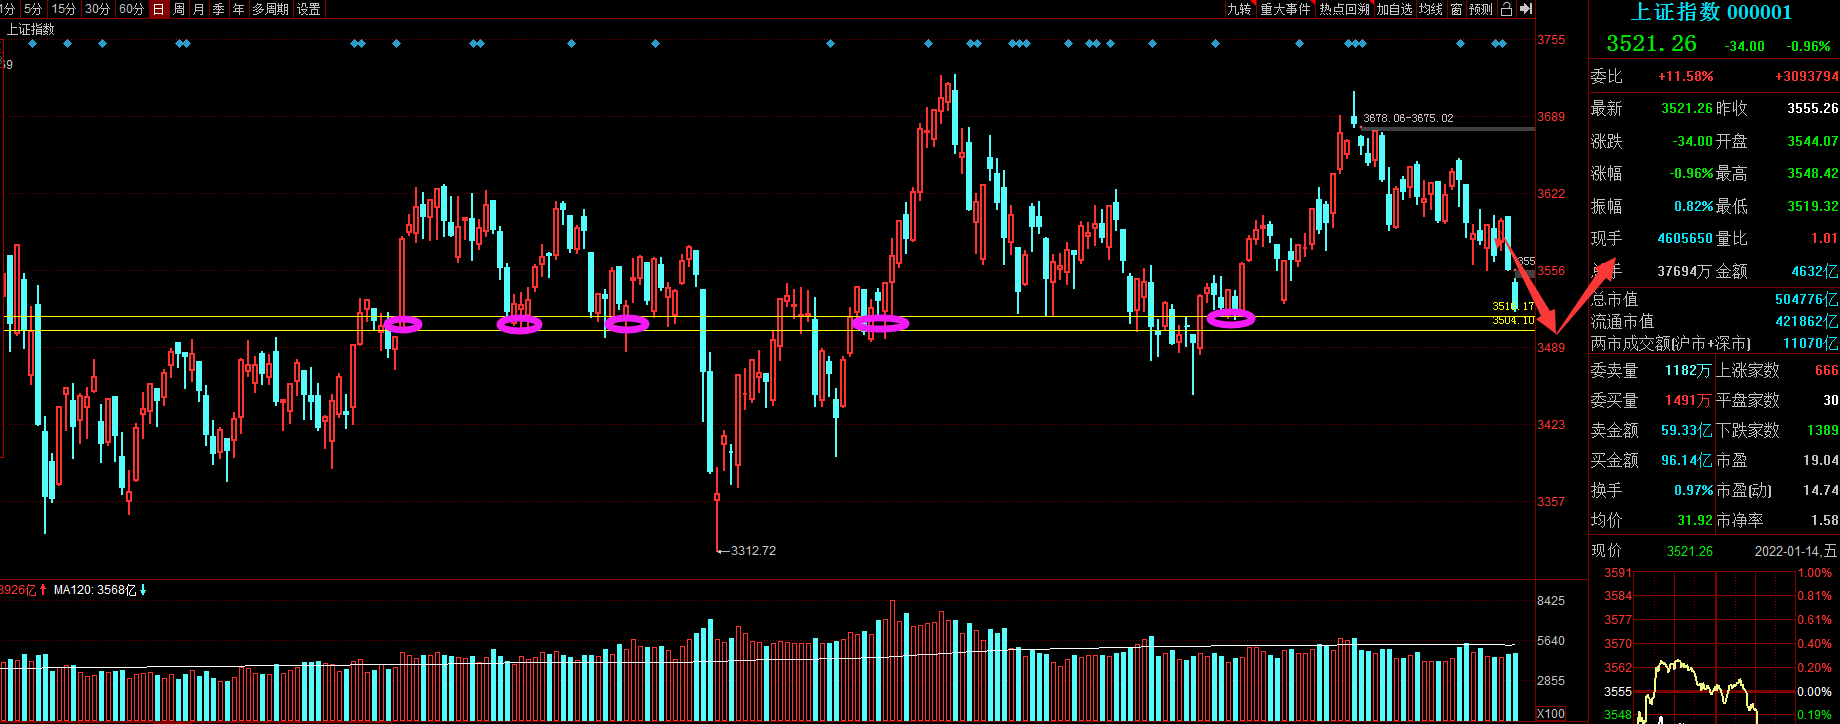This screenshot has height=724, width=1840.
Task: Toggle 重大事件 major events overlay
Action: point(1285,9)
